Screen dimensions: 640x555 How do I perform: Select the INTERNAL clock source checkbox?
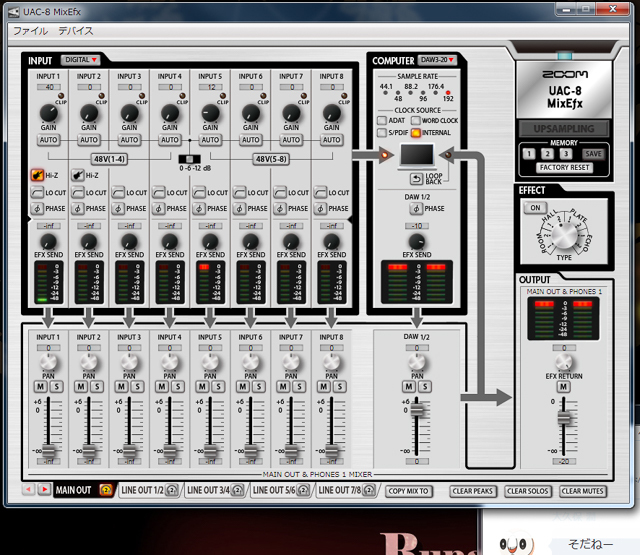(x=416, y=133)
